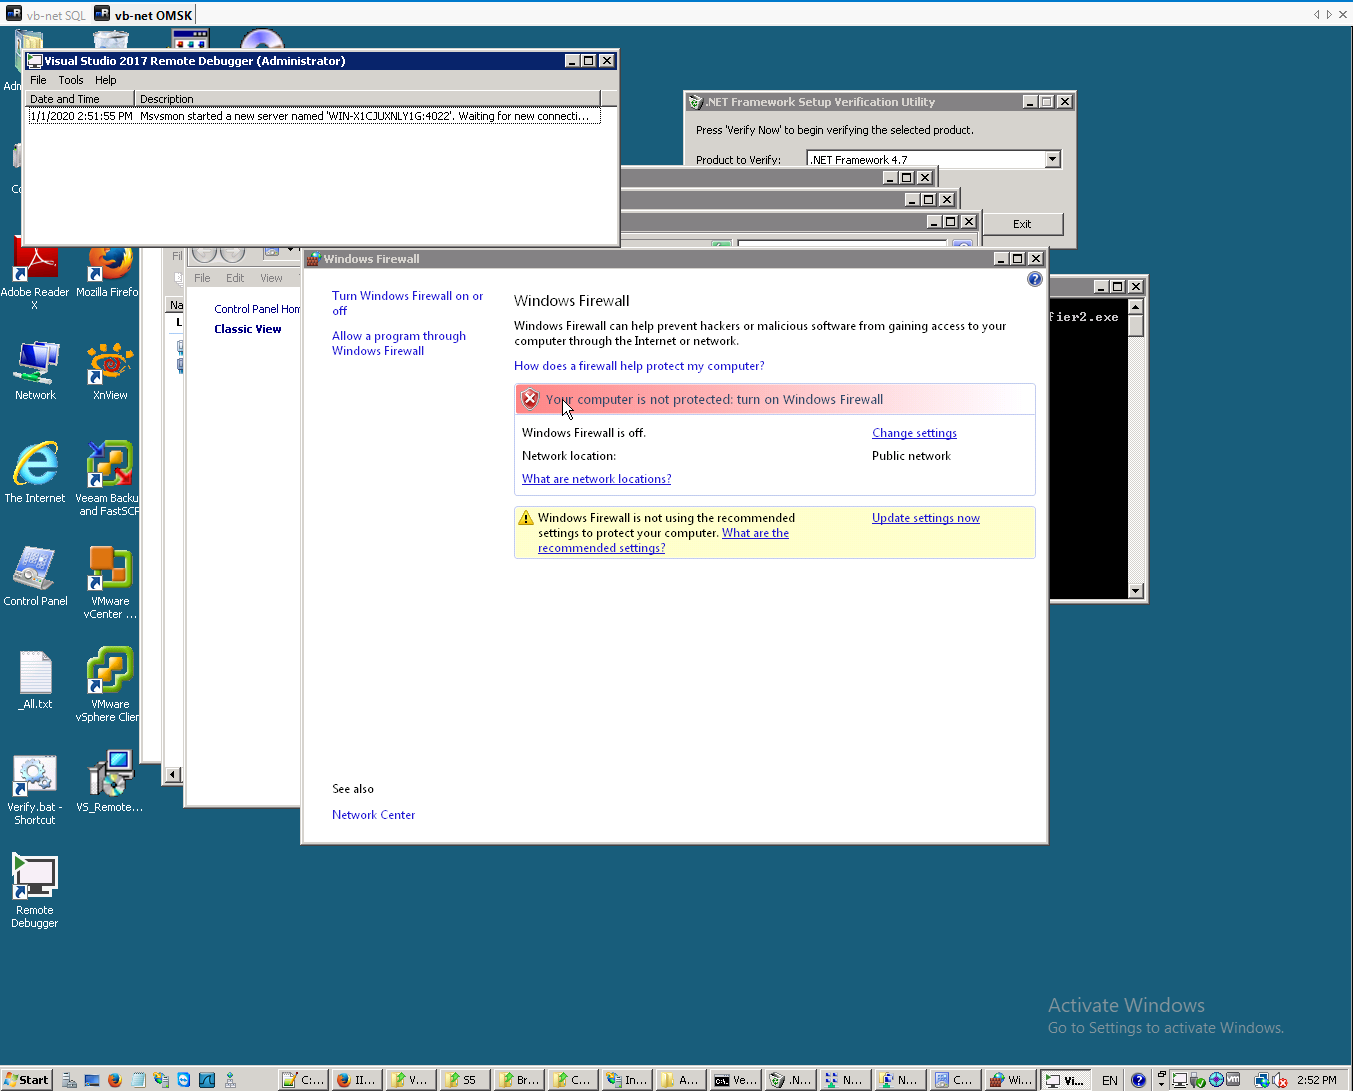Screen dimensions: 1353x1091
Task: Click Exit button in .NET Verification Utility
Action: [1022, 224]
